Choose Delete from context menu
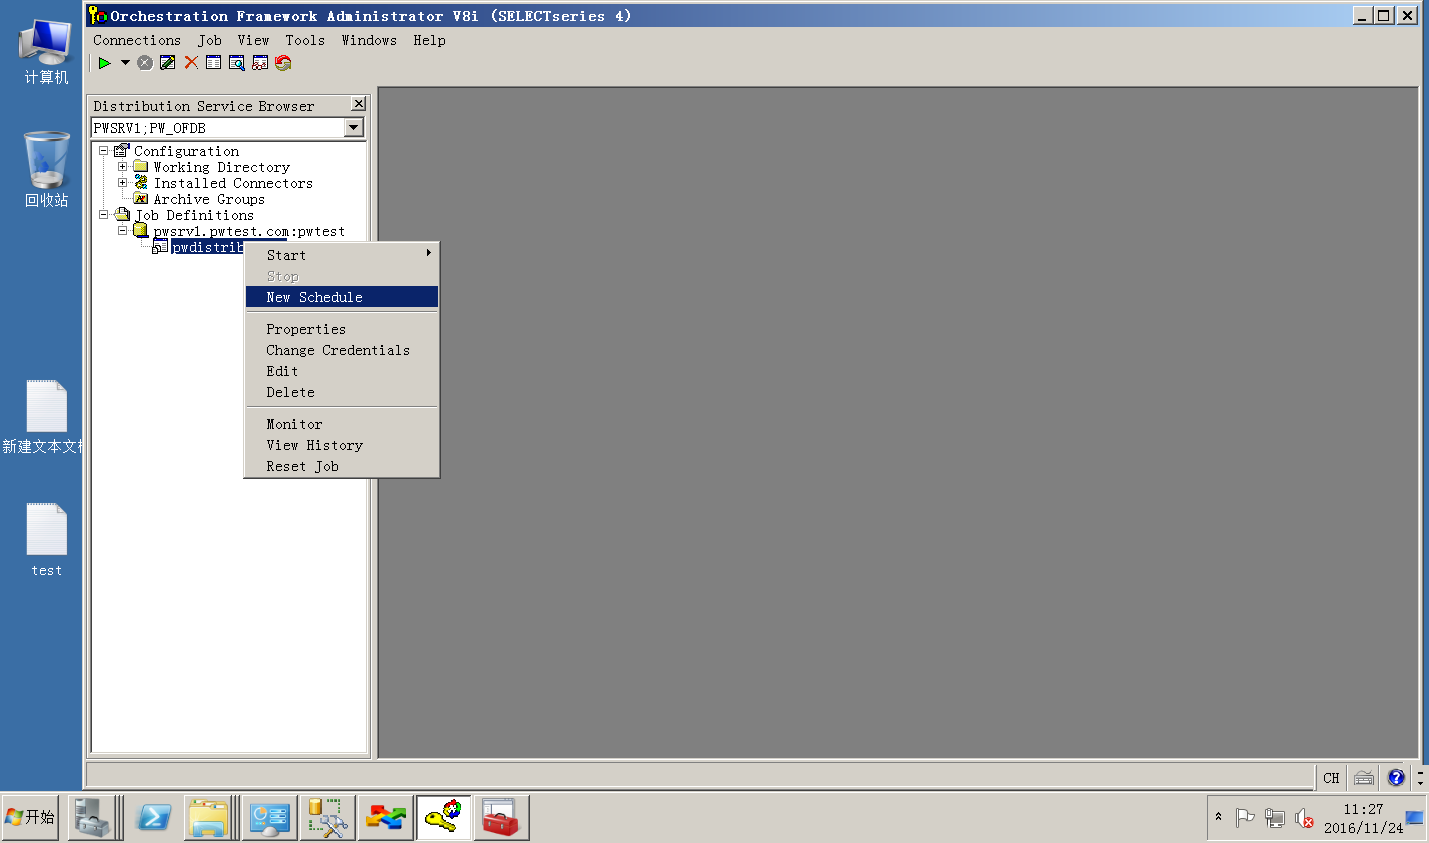This screenshot has height=843, width=1429. (342, 392)
